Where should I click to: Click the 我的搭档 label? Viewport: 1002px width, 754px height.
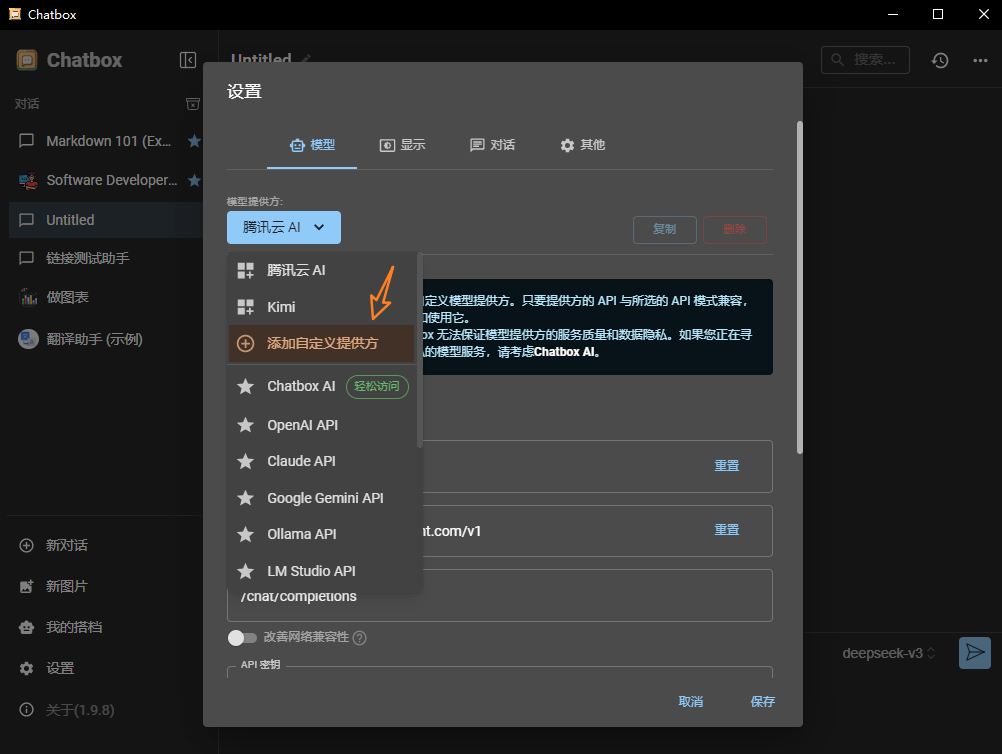pos(74,627)
